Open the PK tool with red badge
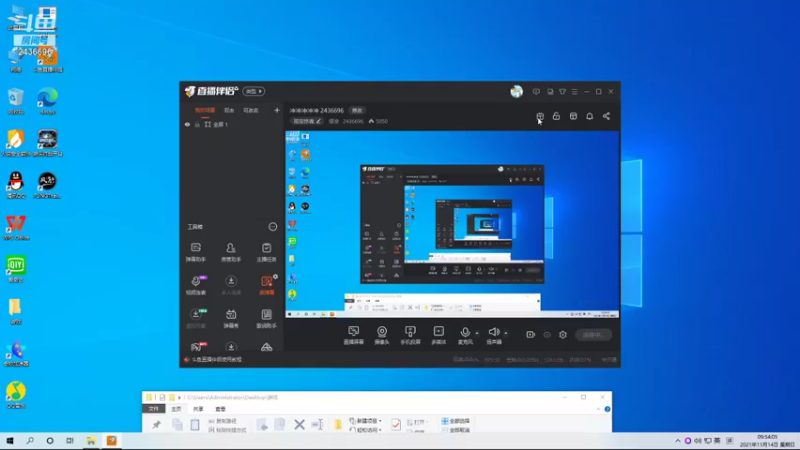 197,347
